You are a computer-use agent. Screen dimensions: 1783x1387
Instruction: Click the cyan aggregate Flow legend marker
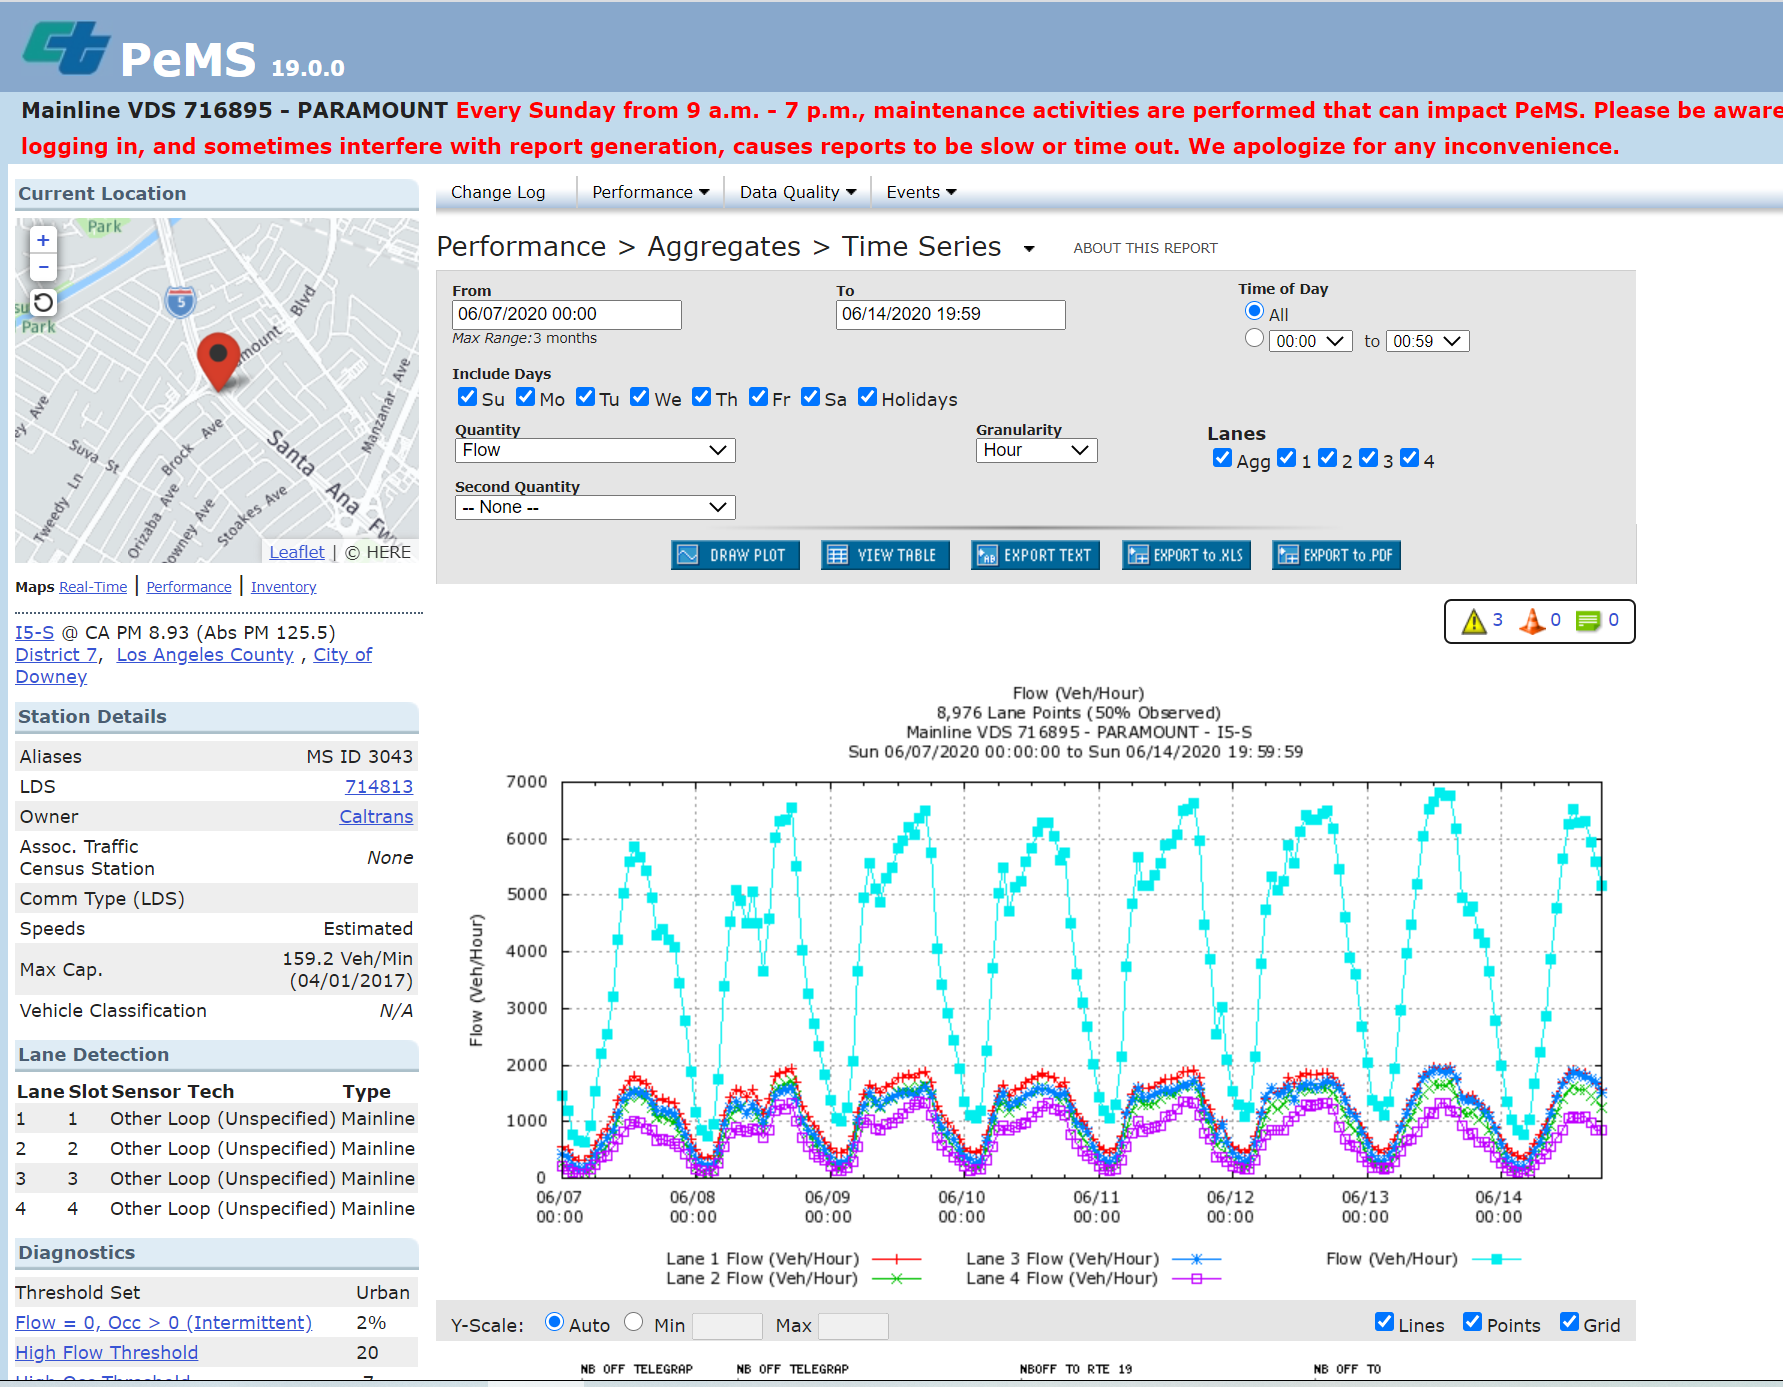1496,1259
